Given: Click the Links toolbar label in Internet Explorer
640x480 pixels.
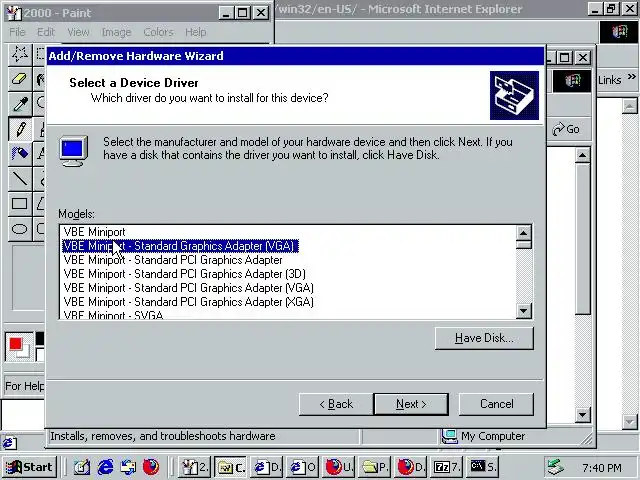Looking at the screenshot, I should (x=609, y=80).
